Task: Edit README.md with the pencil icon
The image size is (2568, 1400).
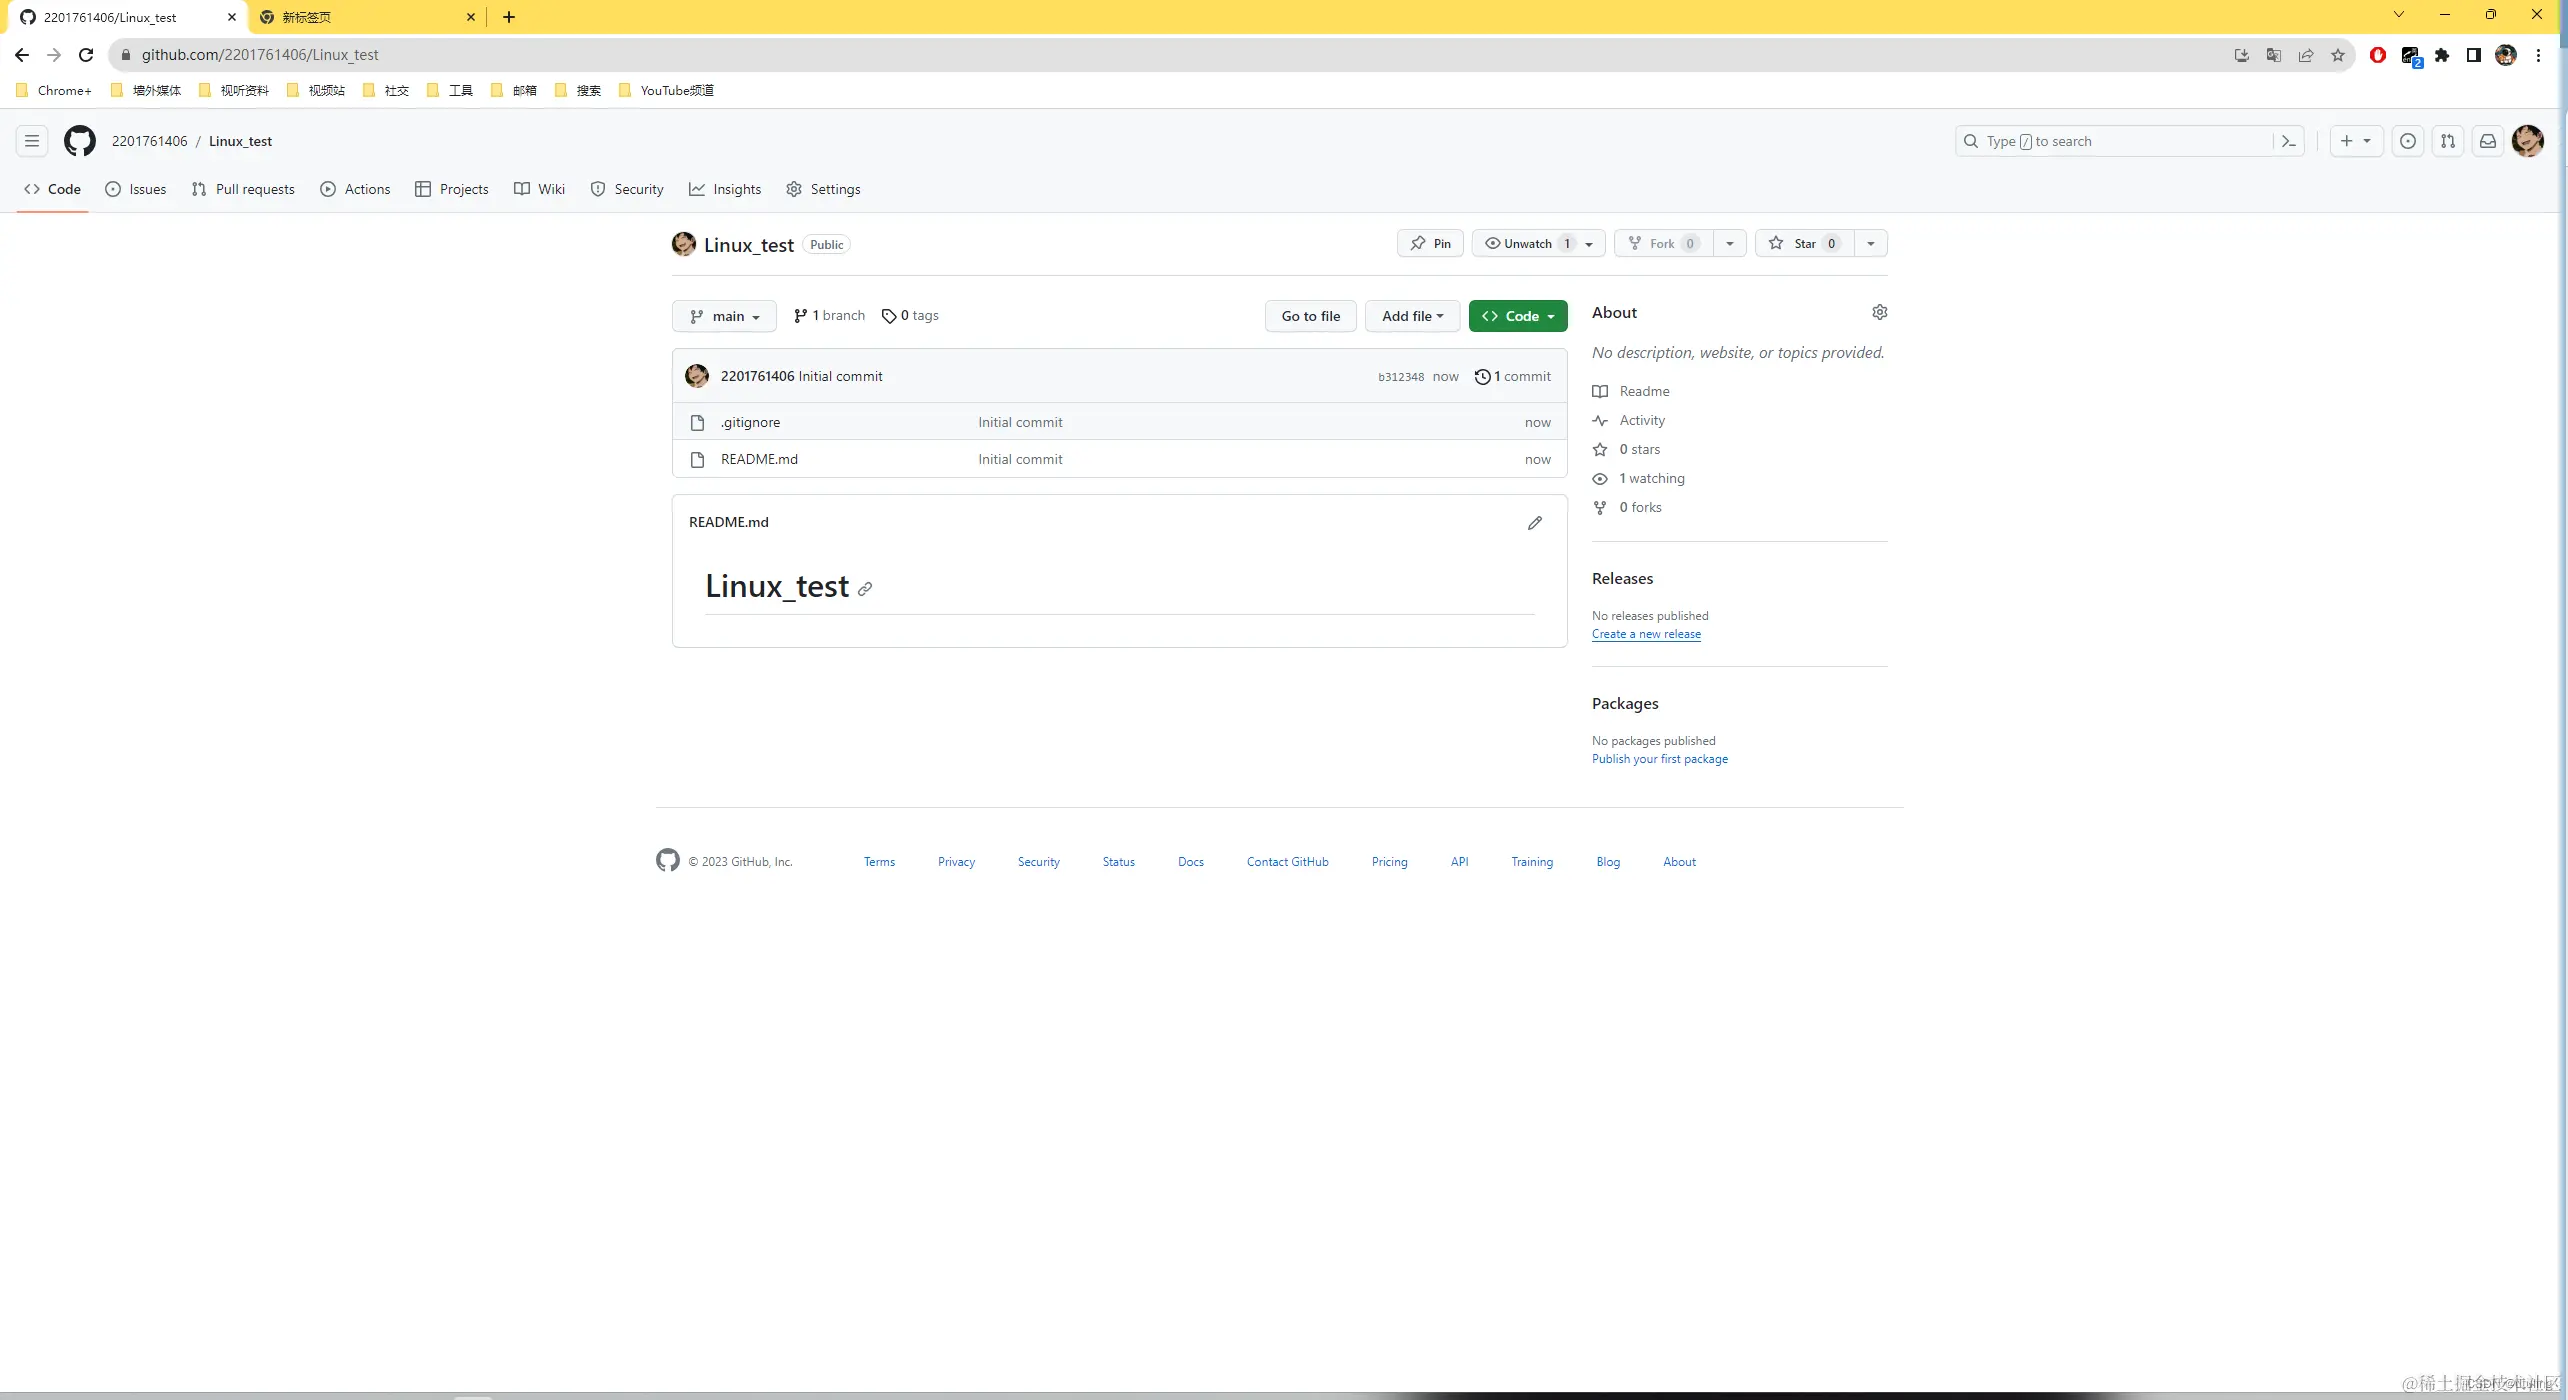Action: pyautogui.click(x=1535, y=523)
